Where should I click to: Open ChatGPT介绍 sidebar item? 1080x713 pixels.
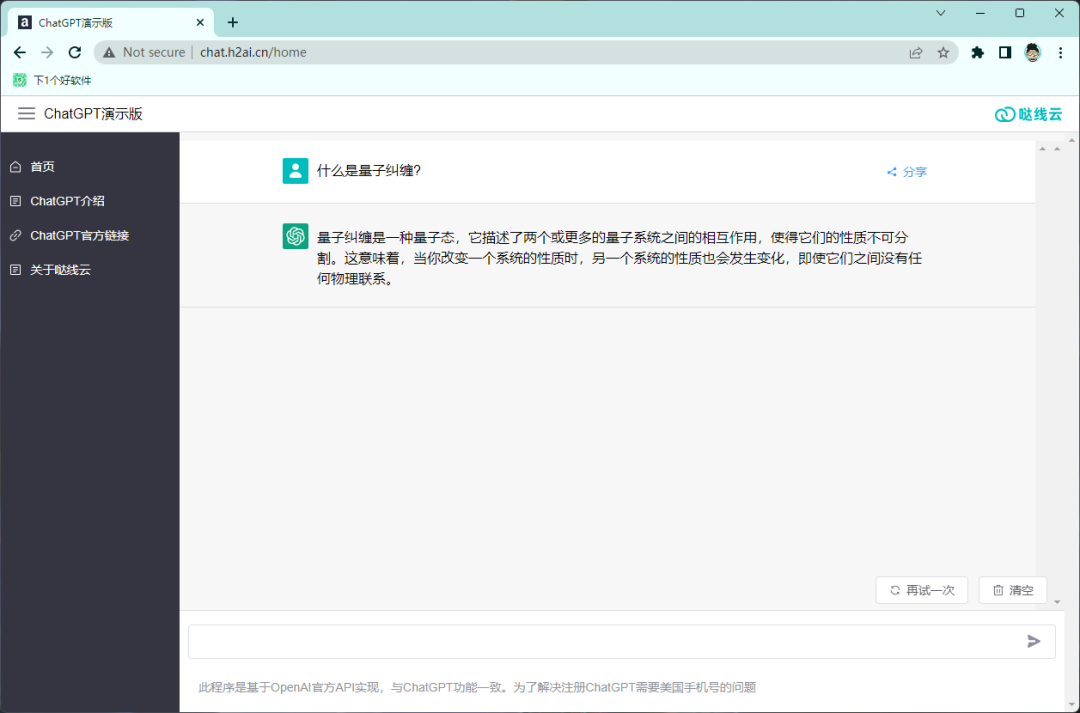pos(66,201)
